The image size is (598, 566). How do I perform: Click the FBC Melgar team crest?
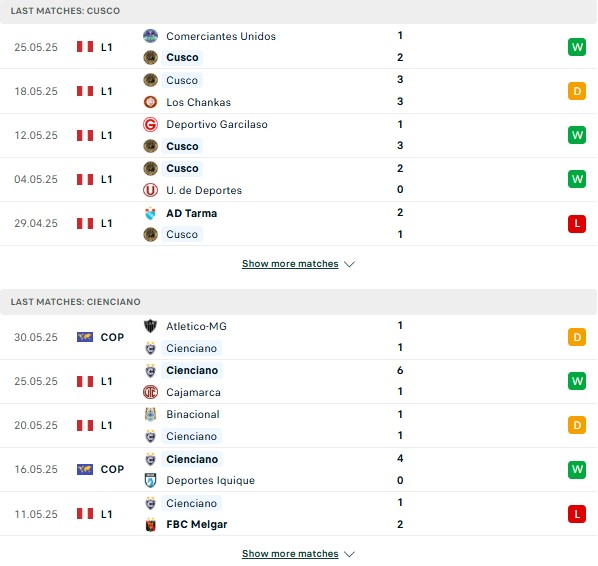151,525
